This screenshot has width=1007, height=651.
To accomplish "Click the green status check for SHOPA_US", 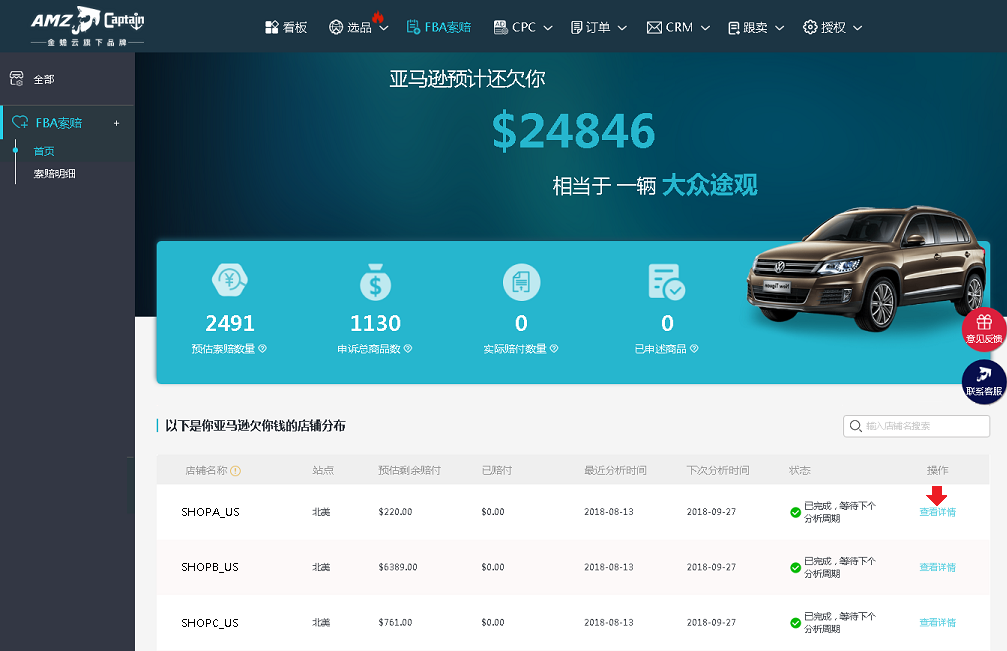I will [795, 512].
